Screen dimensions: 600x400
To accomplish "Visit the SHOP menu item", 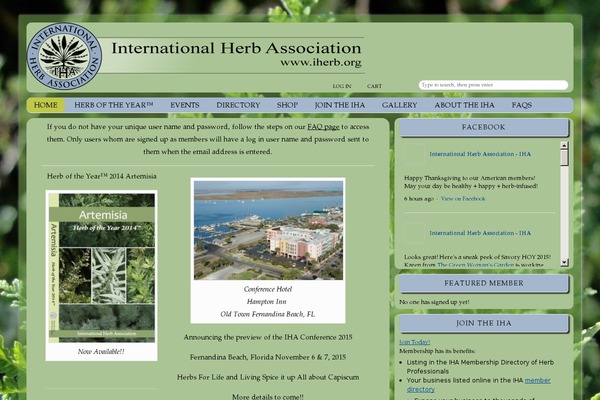I will pyautogui.click(x=287, y=105).
